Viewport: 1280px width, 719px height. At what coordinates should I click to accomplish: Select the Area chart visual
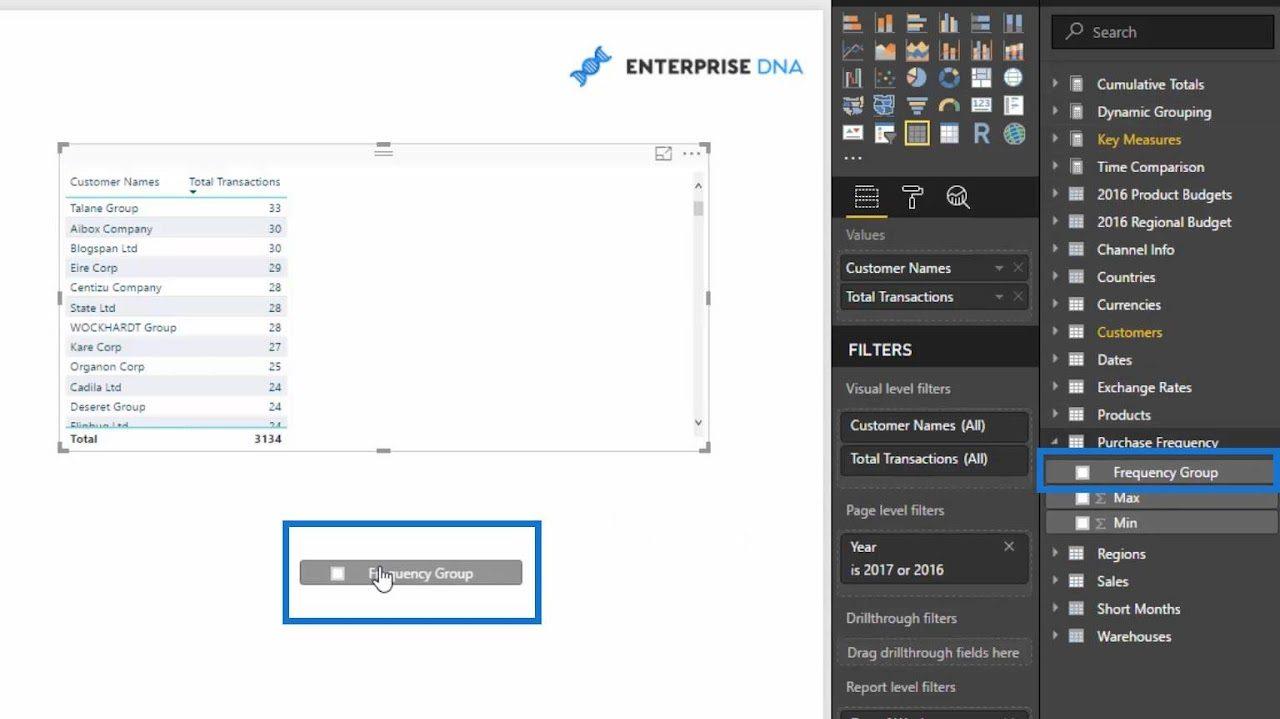point(885,50)
